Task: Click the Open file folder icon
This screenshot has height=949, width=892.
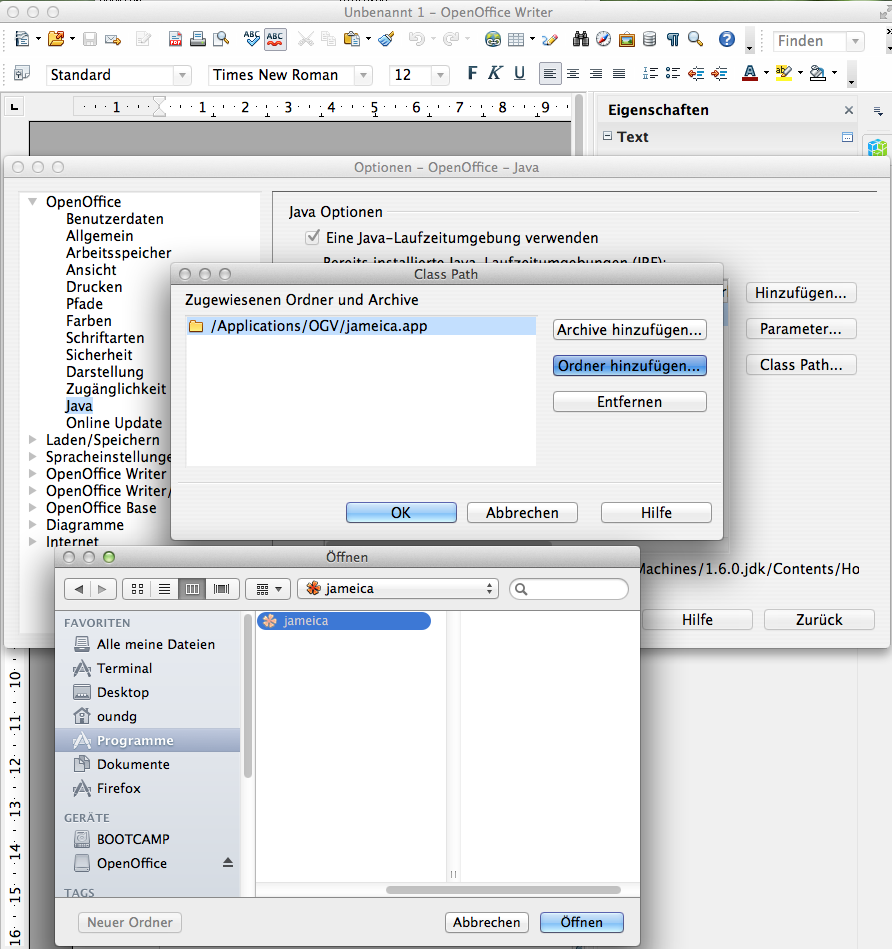Action: [56, 39]
